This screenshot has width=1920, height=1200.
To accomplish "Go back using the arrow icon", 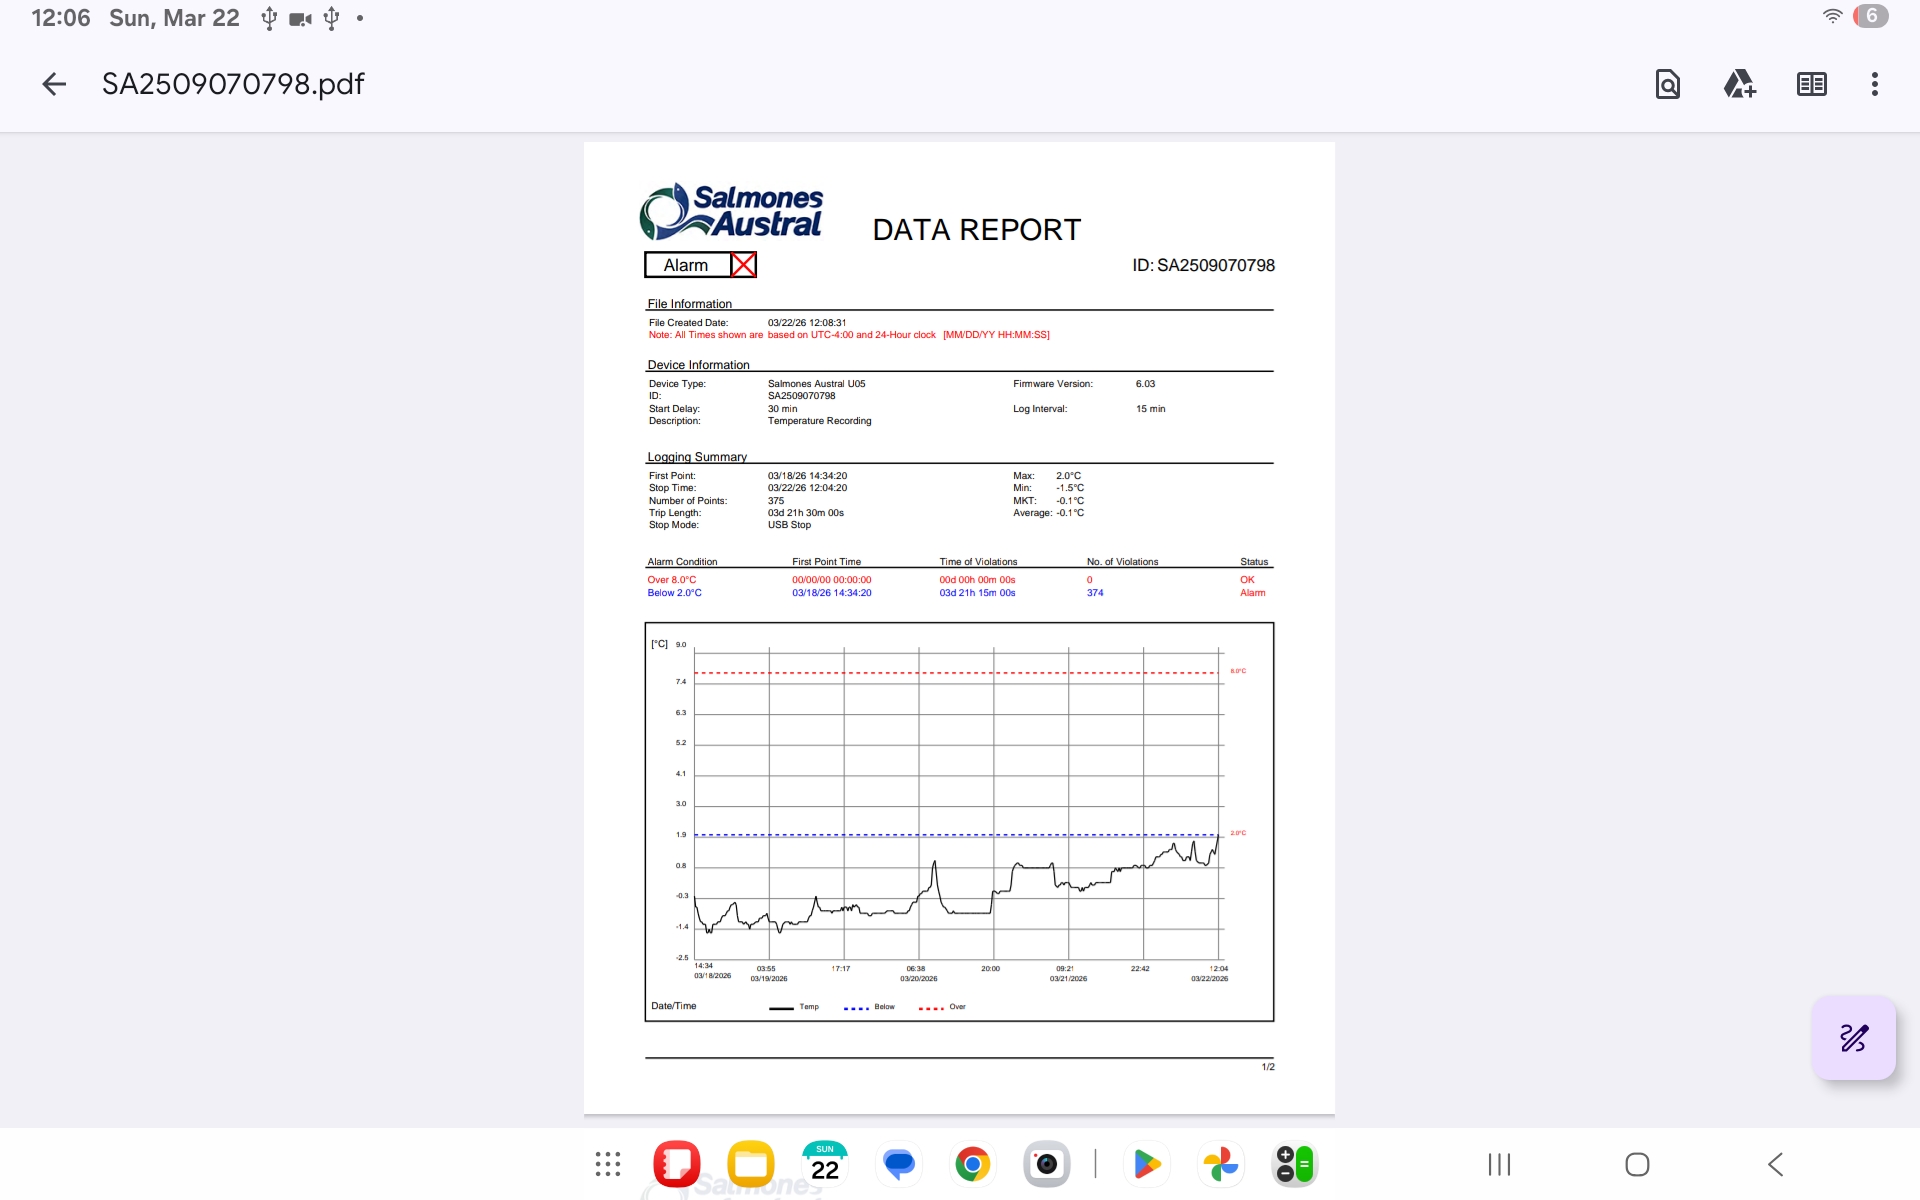I will (54, 84).
